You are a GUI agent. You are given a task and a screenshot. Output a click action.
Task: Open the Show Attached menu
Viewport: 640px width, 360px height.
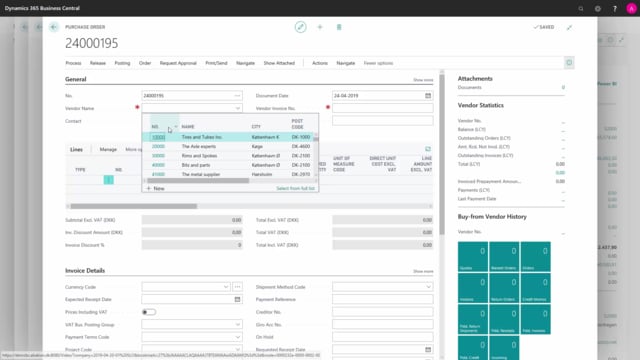279,63
